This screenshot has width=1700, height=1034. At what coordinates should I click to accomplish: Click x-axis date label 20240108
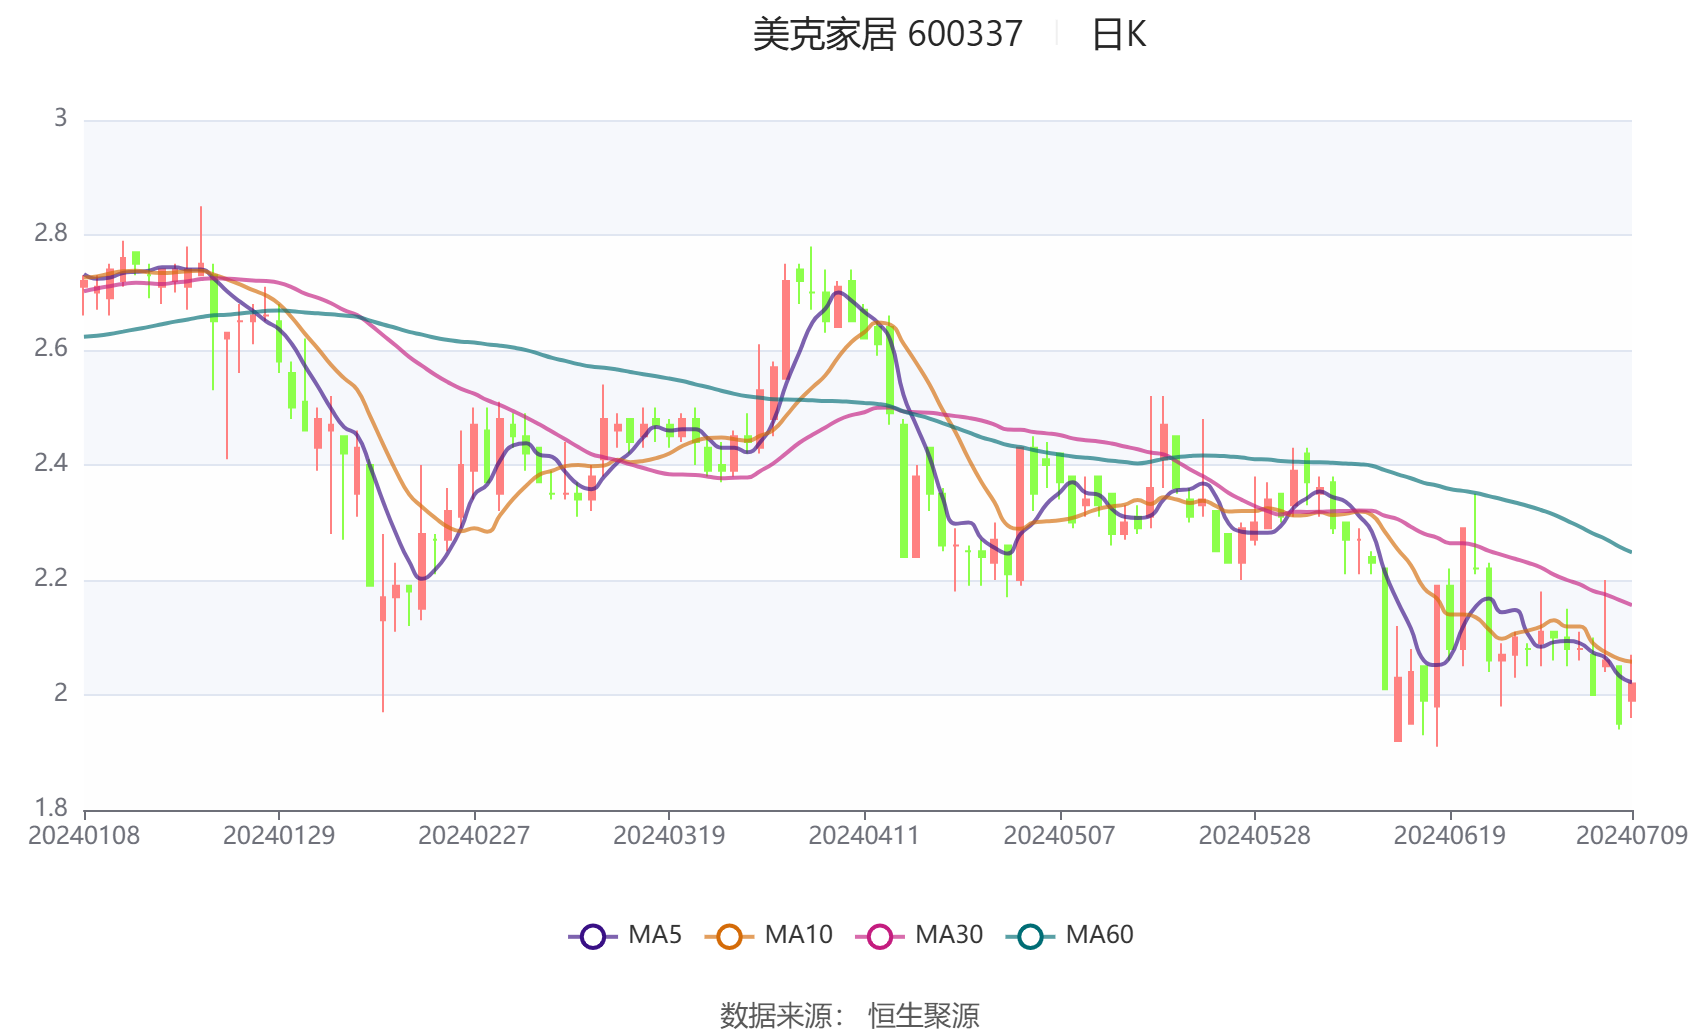click(x=84, y=836)
